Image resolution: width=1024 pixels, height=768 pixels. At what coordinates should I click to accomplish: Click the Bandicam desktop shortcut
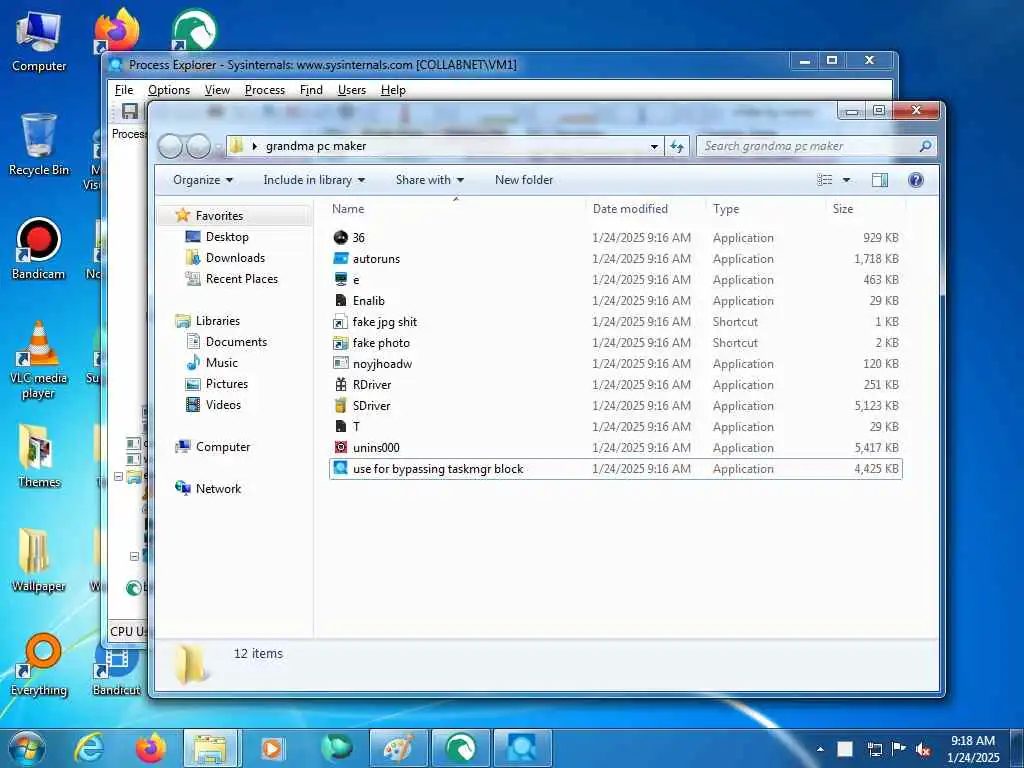39,249
